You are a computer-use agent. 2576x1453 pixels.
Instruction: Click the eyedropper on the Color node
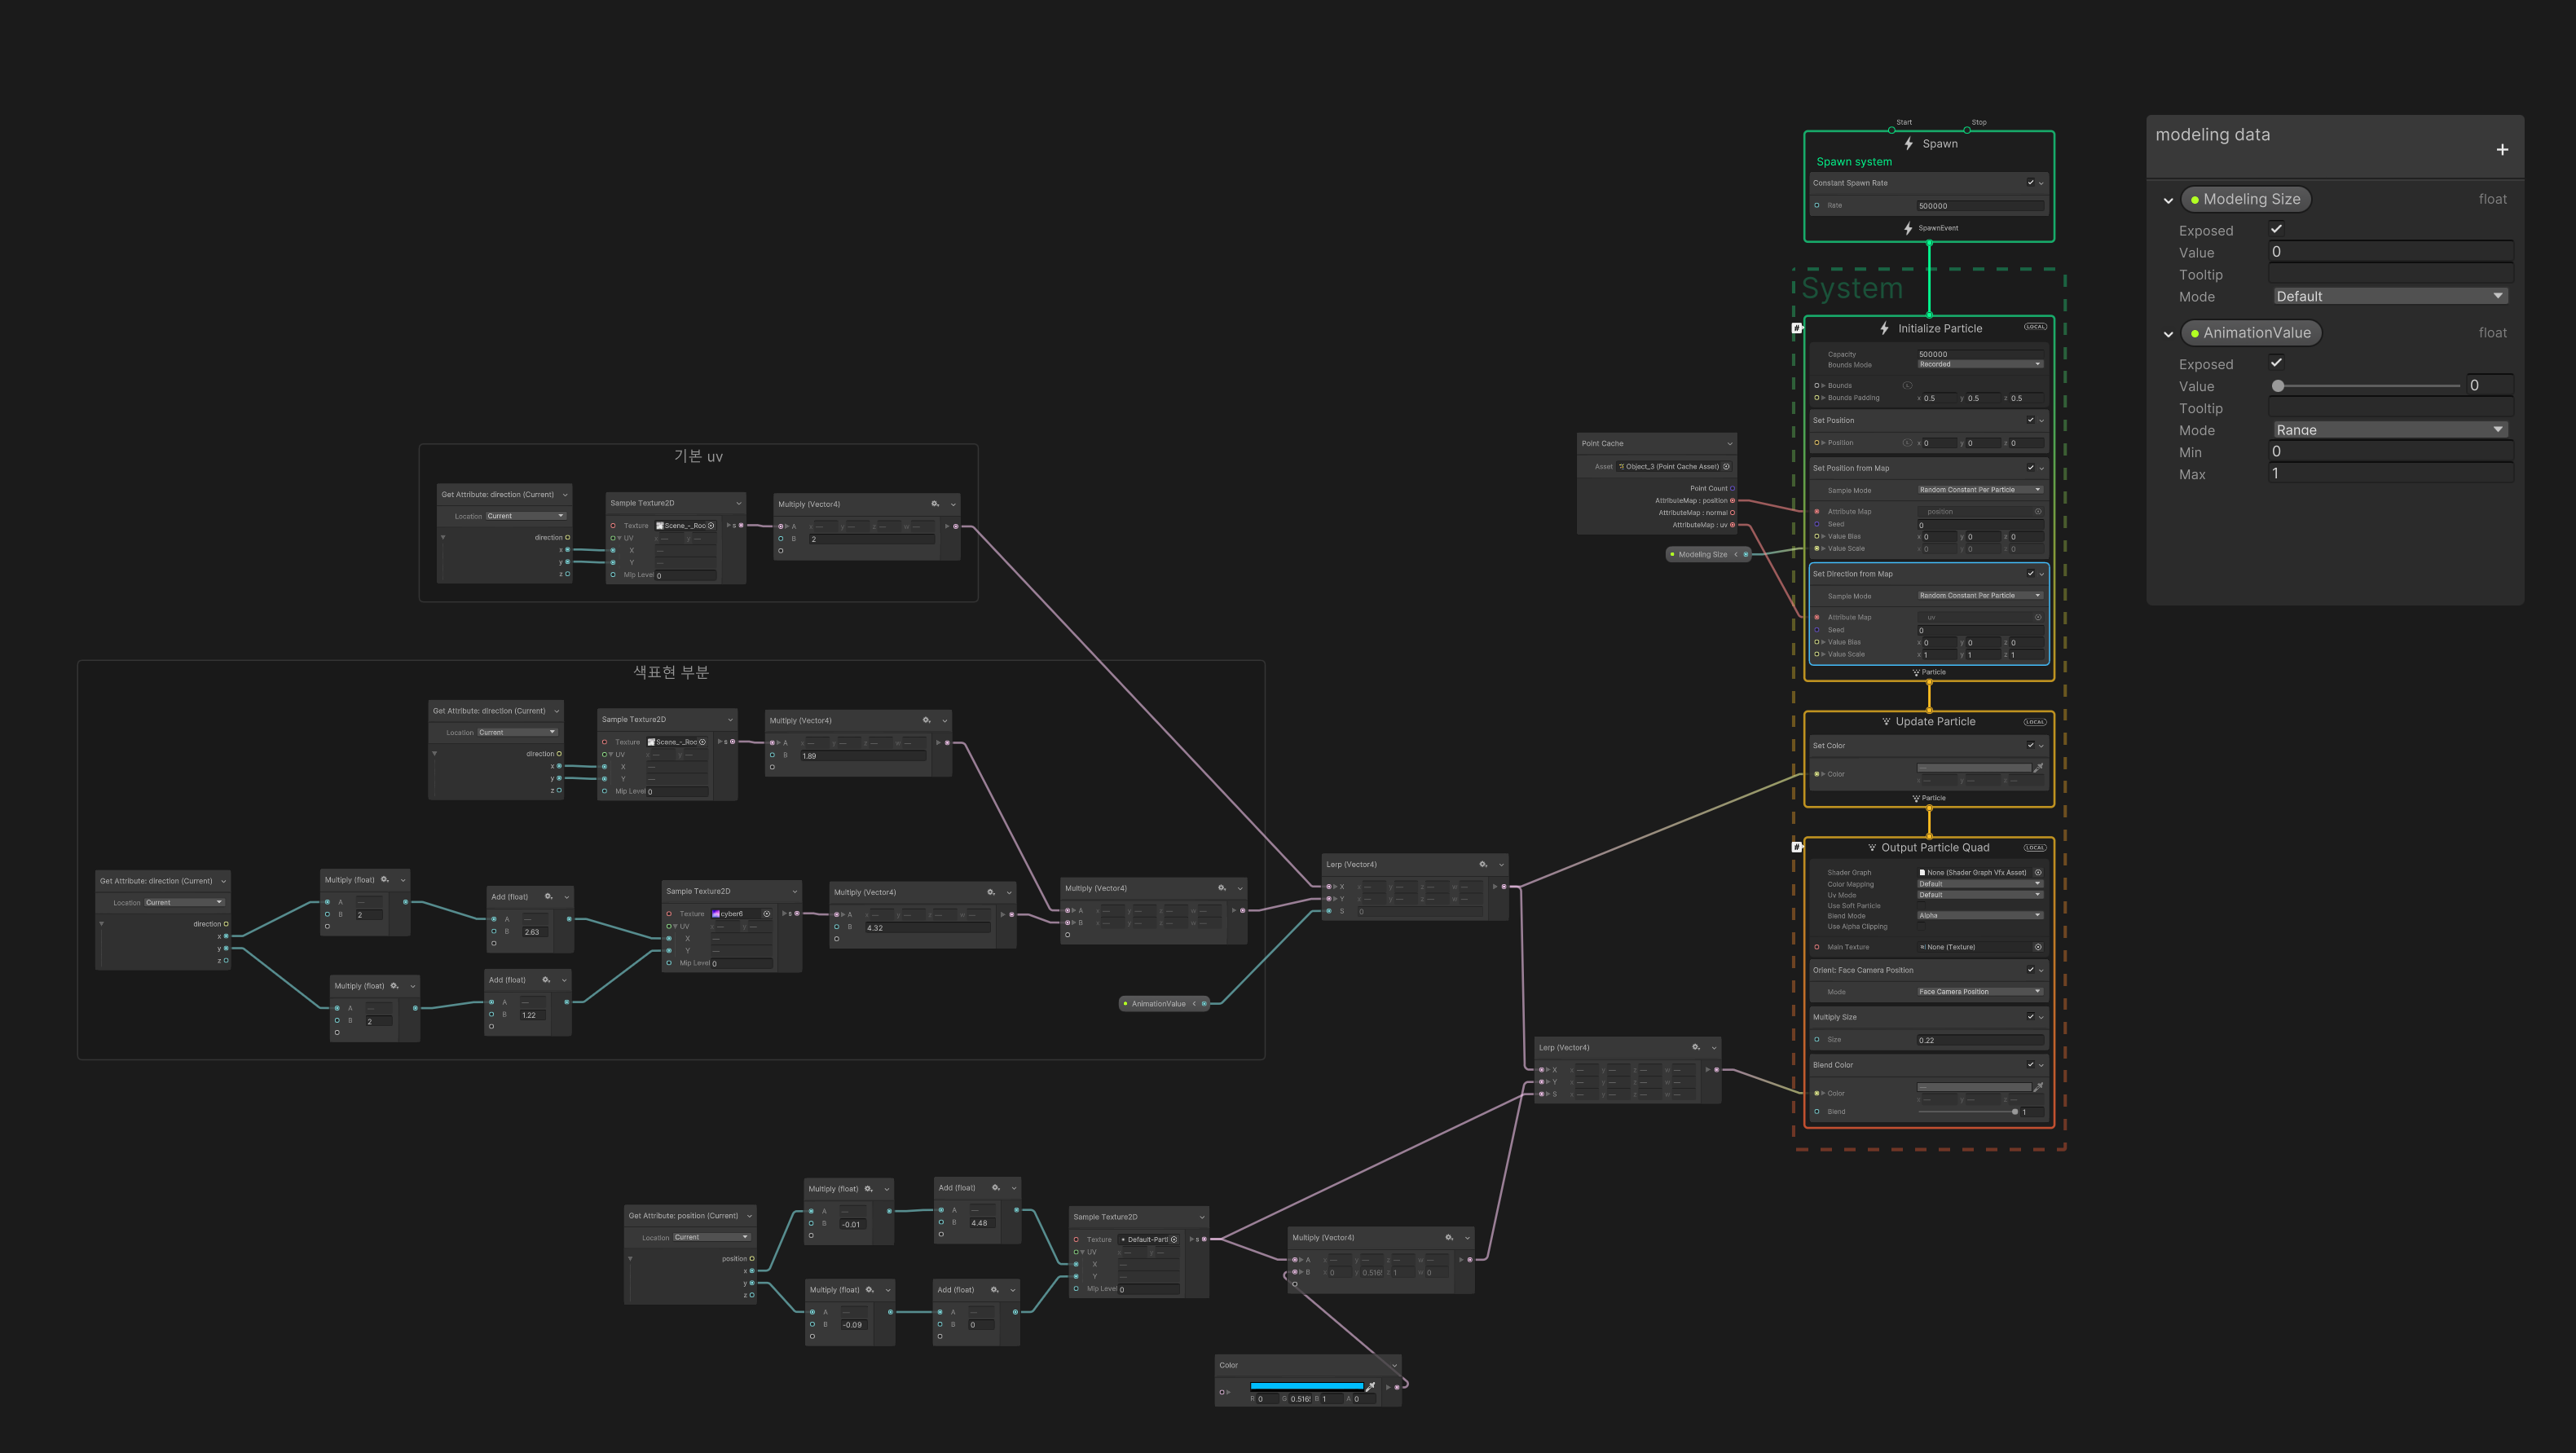pyautogui.click(x=1370, y=1386)
